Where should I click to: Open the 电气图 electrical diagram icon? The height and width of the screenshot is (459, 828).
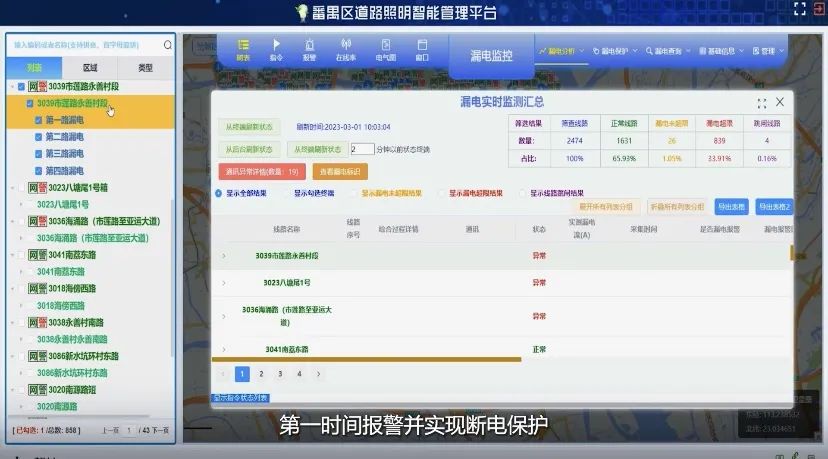[385, 50]
